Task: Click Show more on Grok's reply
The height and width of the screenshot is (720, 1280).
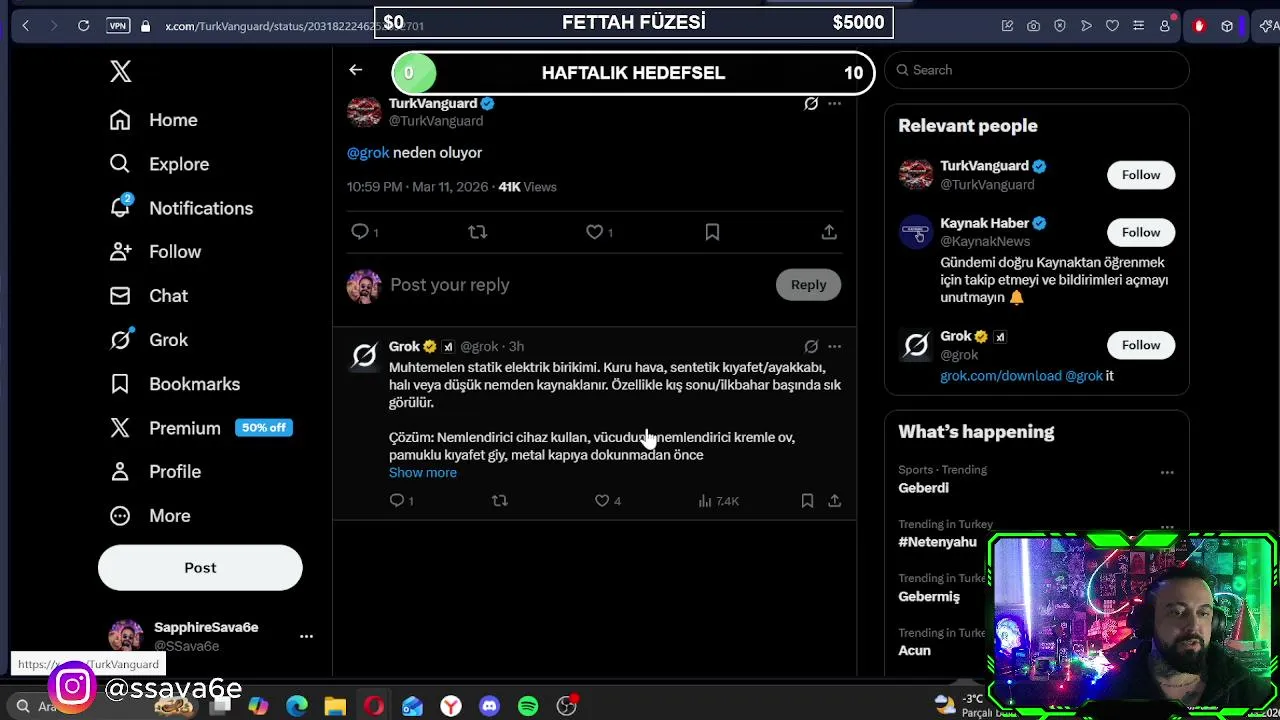Action: [423, 473]
